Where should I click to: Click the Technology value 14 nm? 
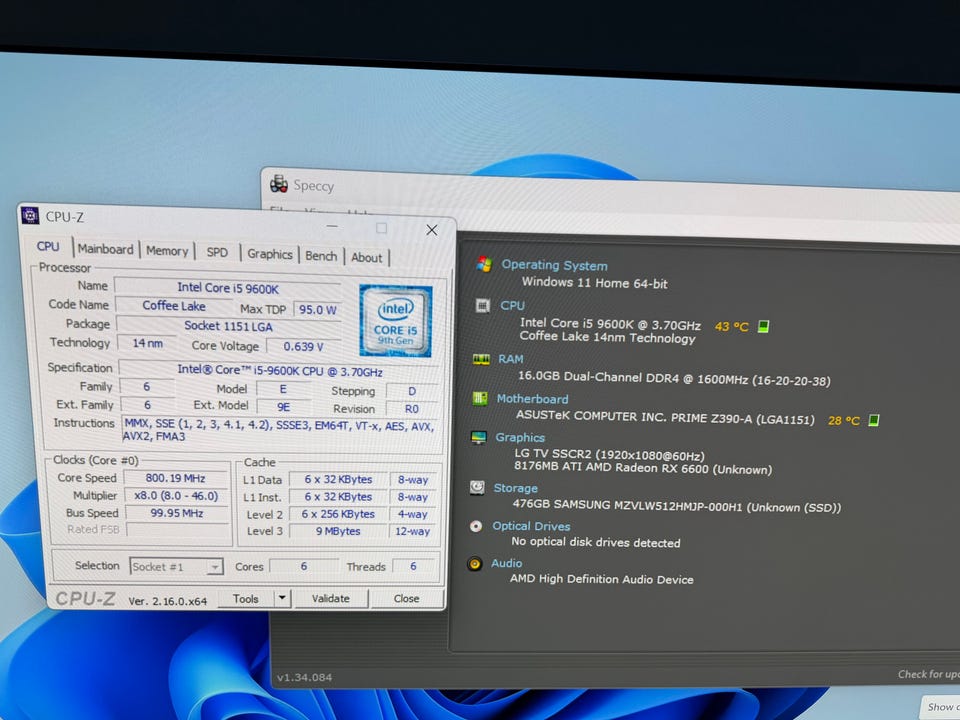pos(148,343)
